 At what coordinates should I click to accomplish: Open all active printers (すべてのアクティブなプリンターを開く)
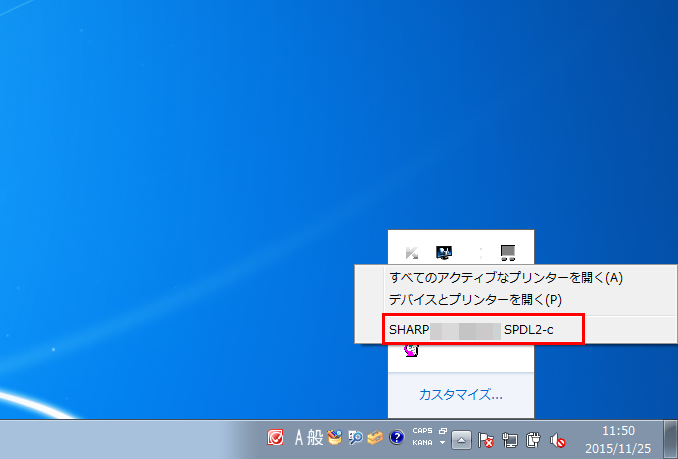pos(505,278)
